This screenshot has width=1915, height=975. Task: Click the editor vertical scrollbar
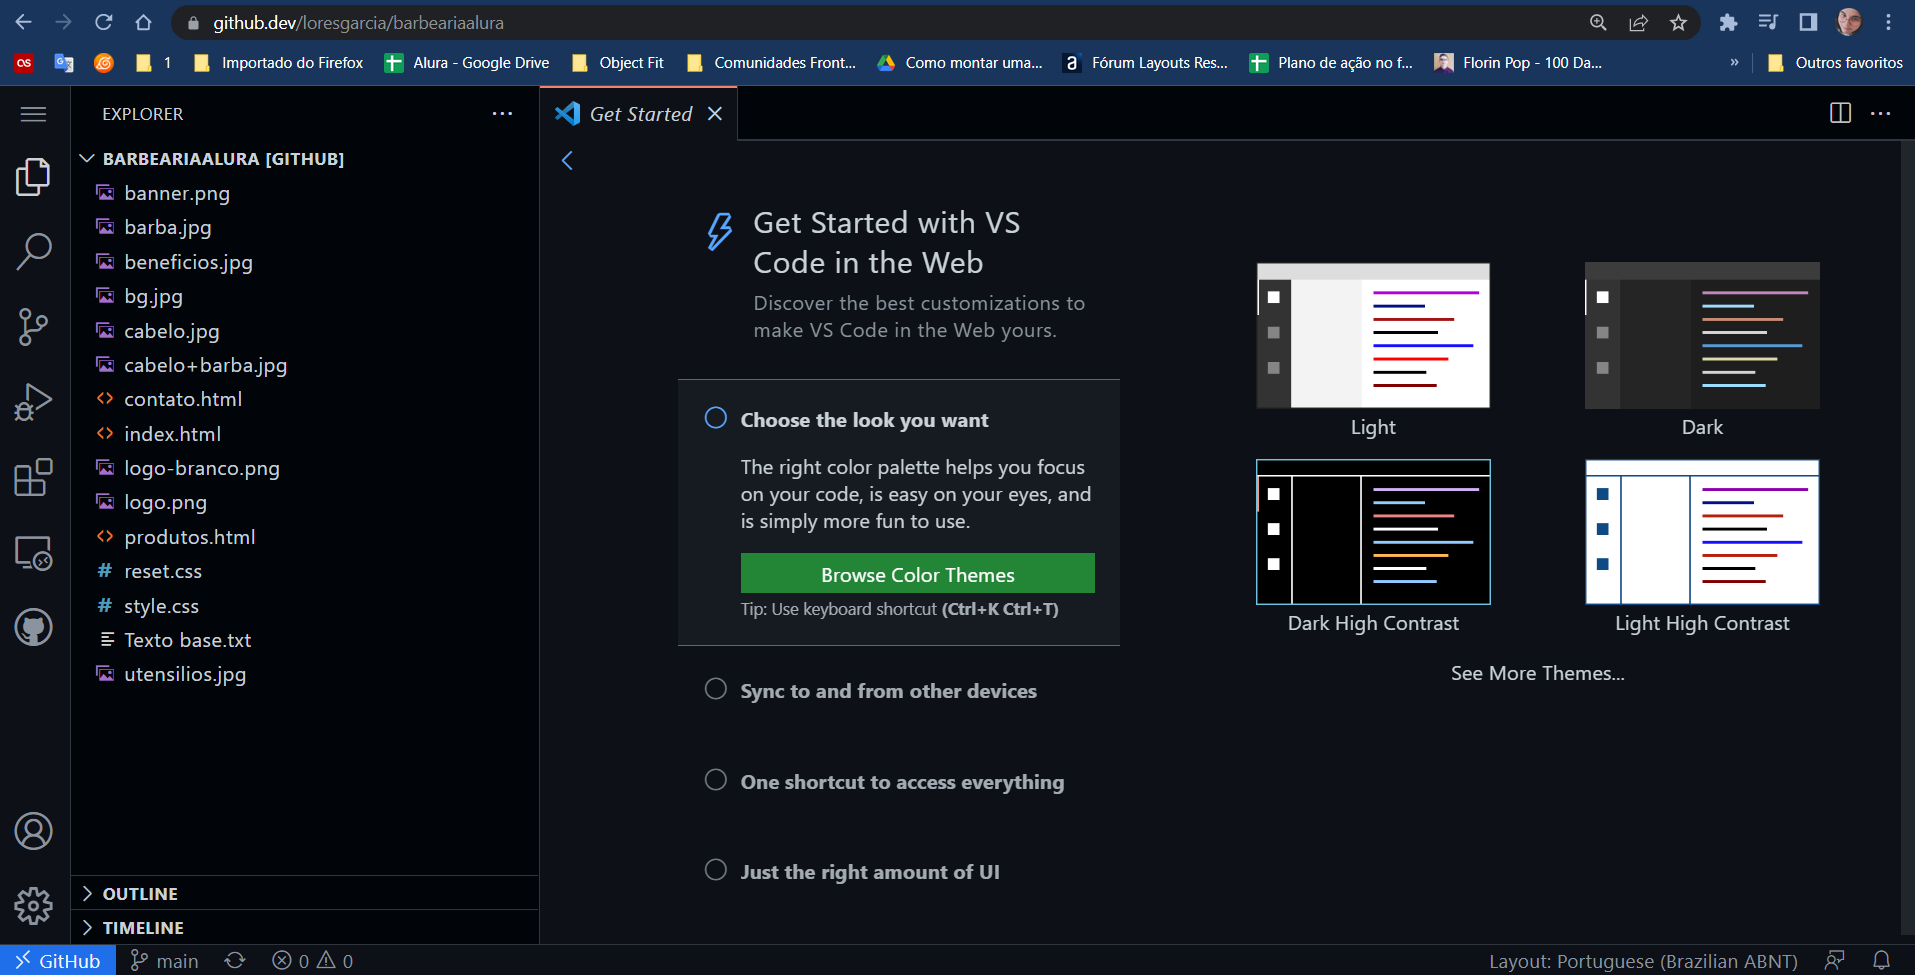tap(1907, 540)
